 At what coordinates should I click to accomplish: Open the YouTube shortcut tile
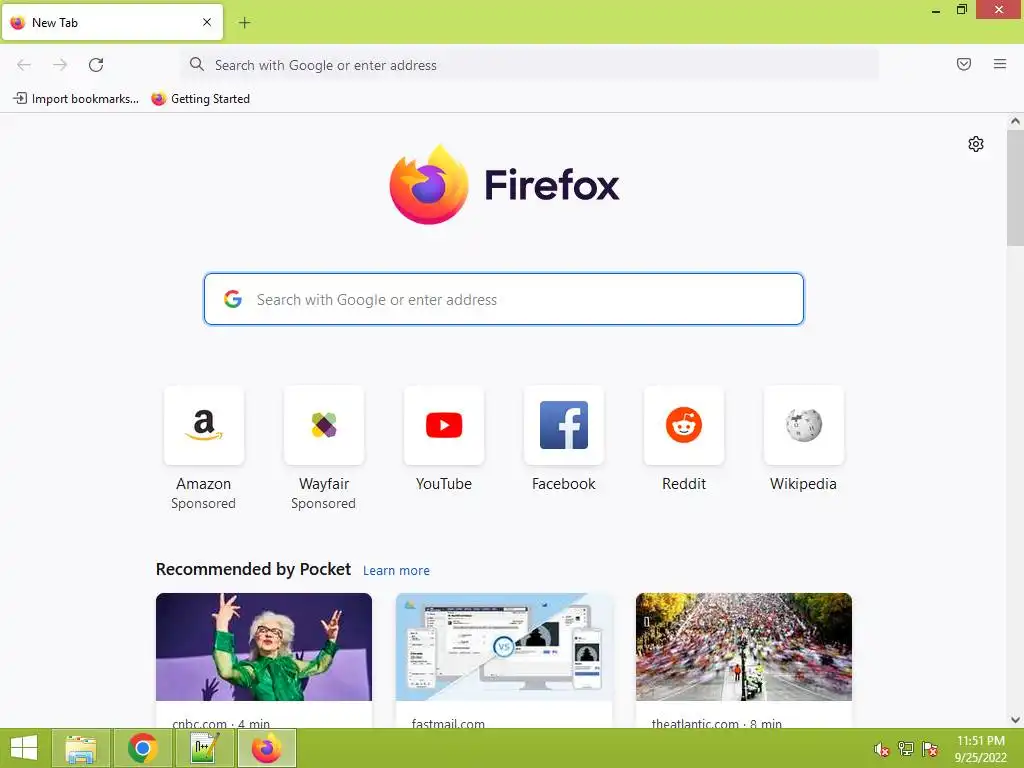pos(444,425)
